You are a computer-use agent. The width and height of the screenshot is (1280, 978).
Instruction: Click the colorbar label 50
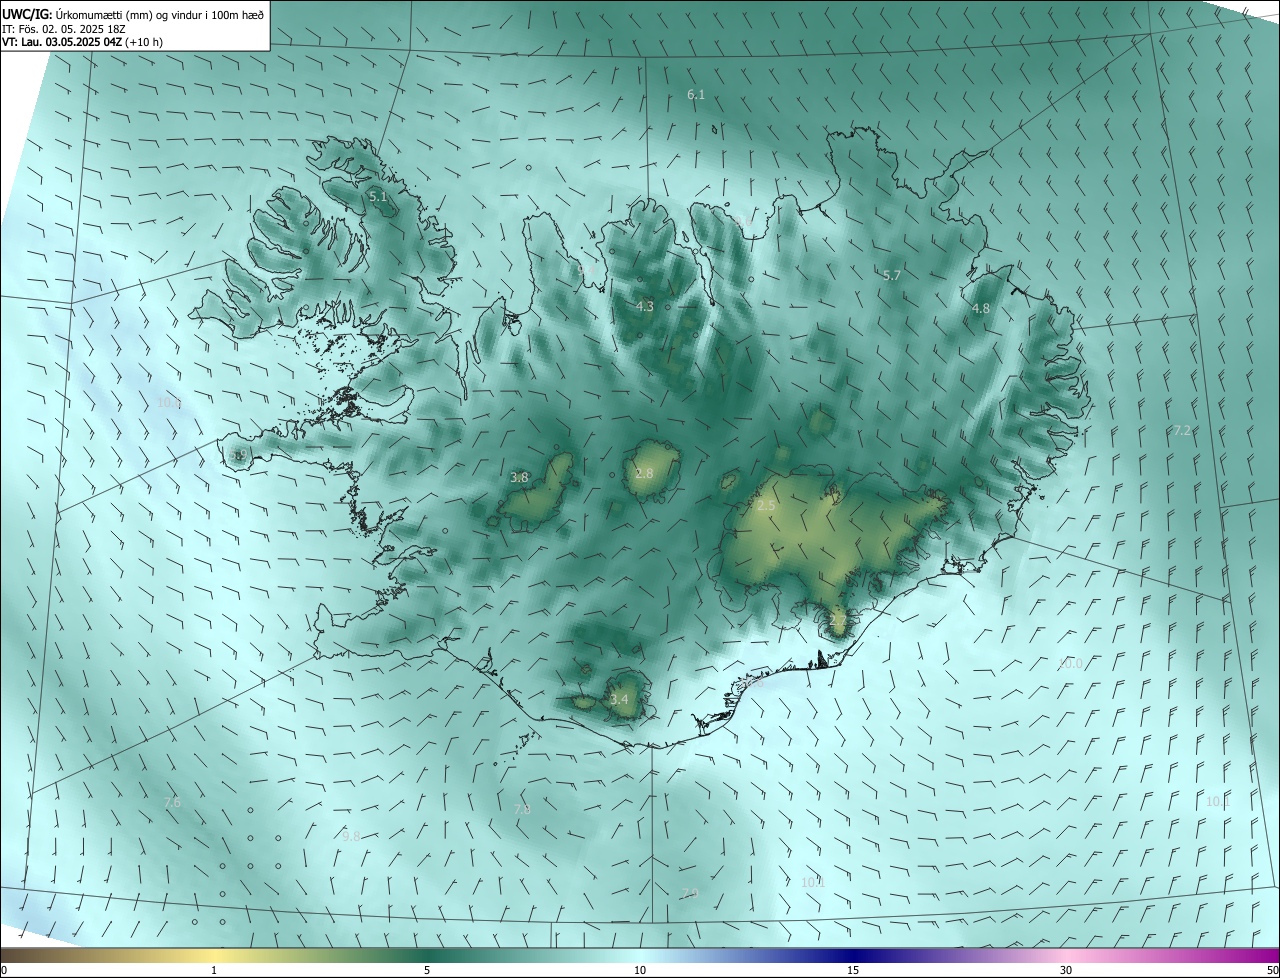[x=1272, y=971]
